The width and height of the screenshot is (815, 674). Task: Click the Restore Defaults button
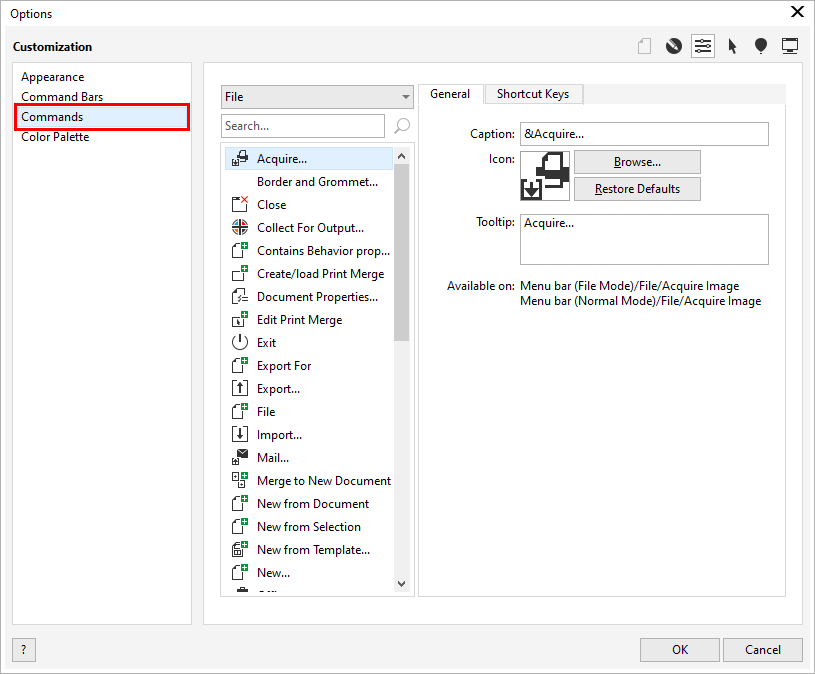point(637,189)
